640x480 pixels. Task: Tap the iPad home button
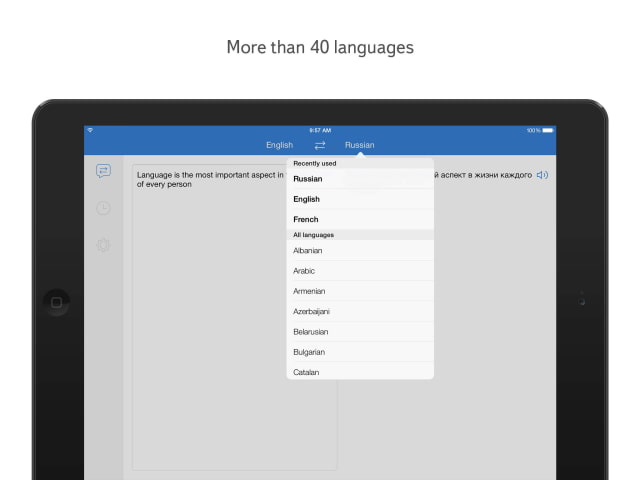[x=57, y=302]
